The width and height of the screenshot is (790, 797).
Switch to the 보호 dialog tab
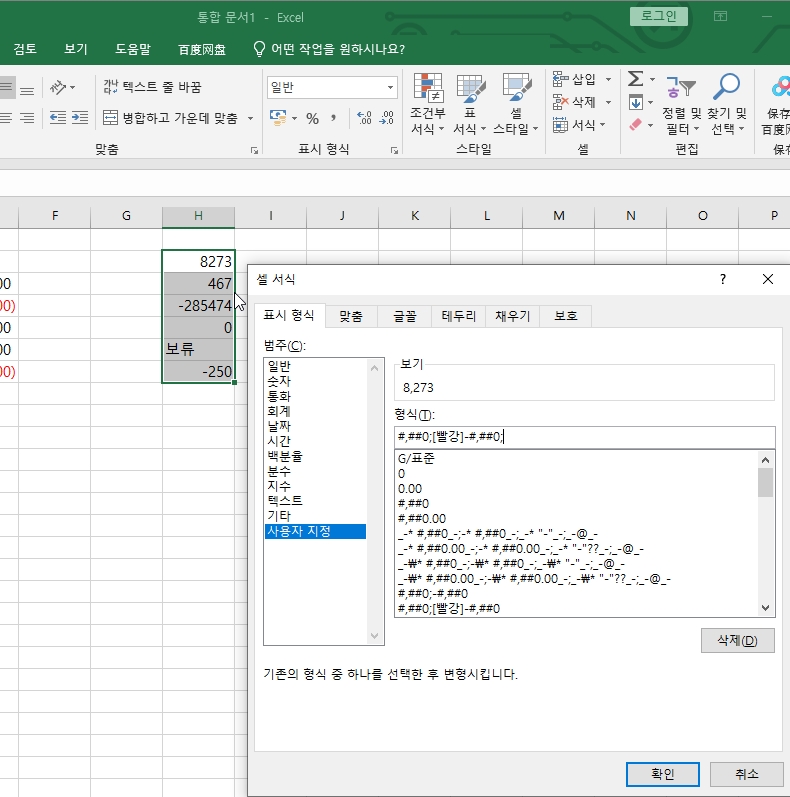point(566,316)
